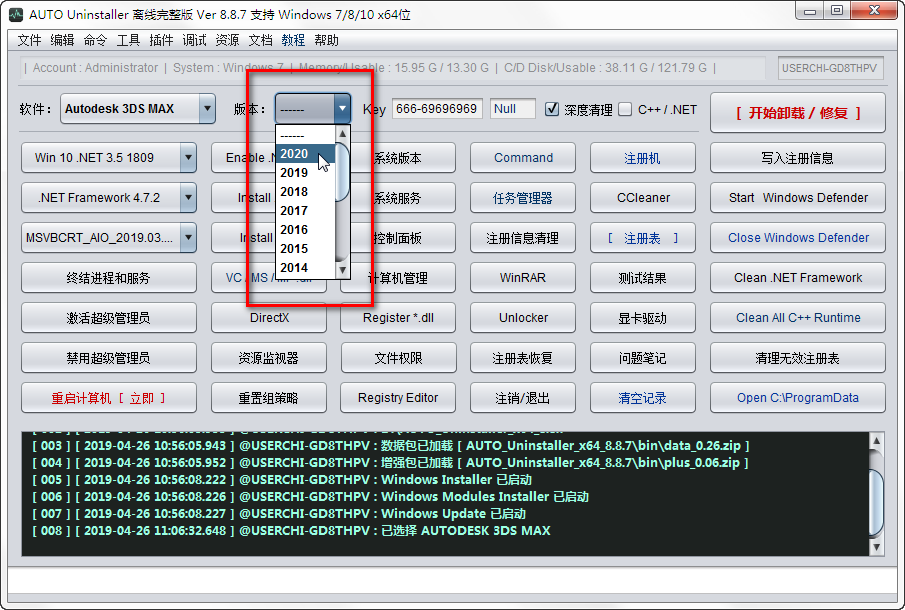The height and width of the screenshot is (610, 905).
Task: Select version 2018 from the list
Action: [x=305, y=192]
